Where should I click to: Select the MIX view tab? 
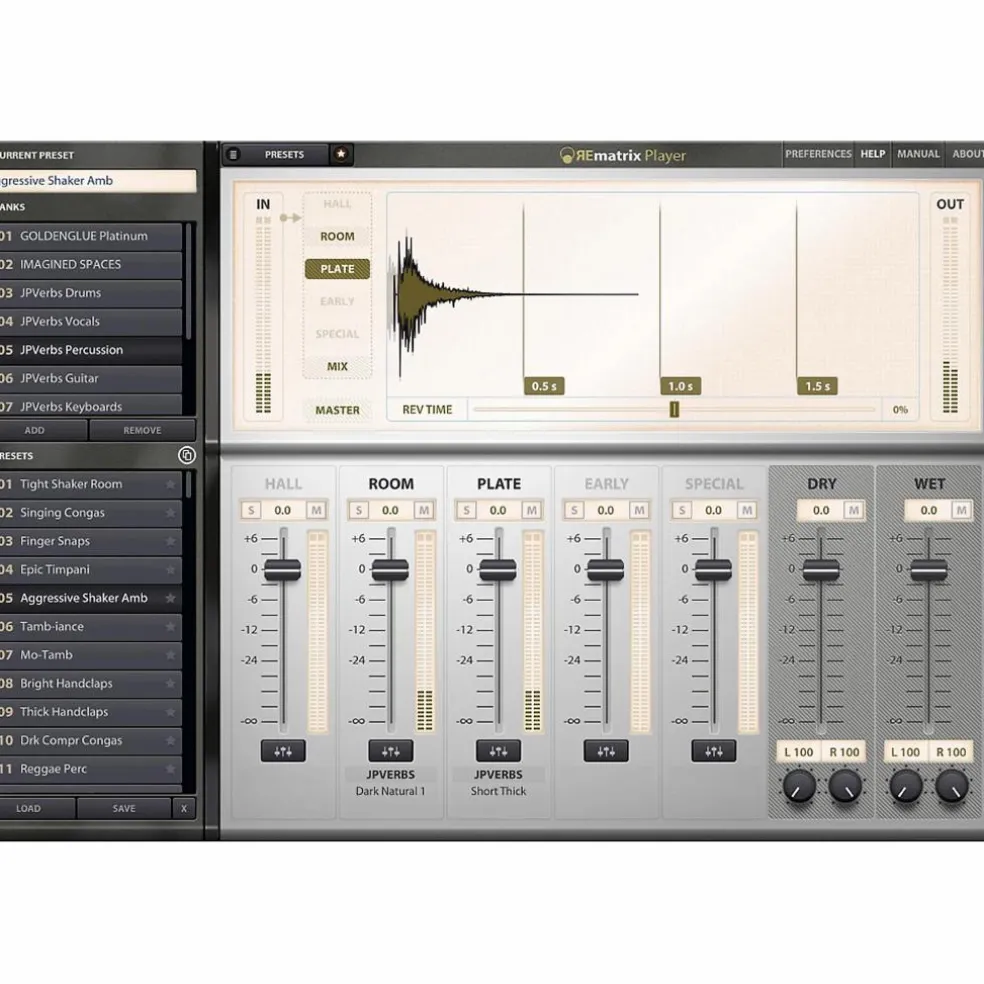coord(337,366)
